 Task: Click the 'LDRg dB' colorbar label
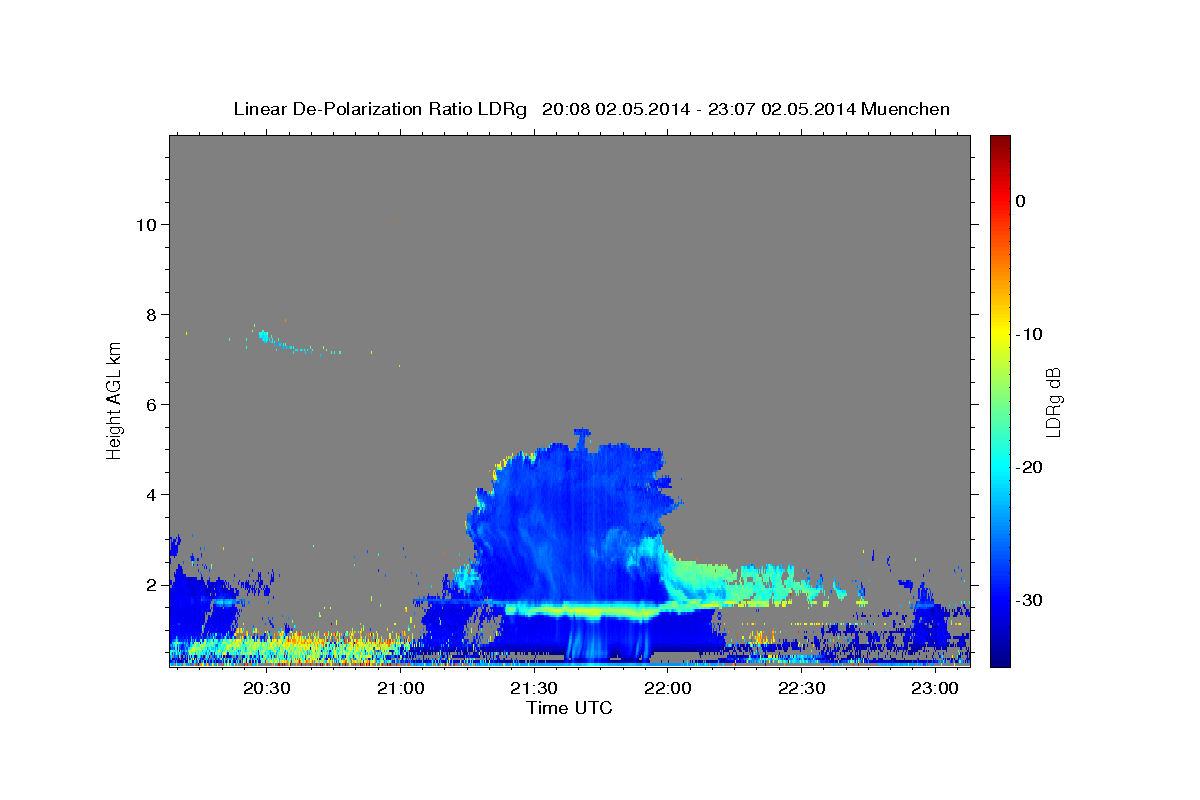tap(1053, 402)
